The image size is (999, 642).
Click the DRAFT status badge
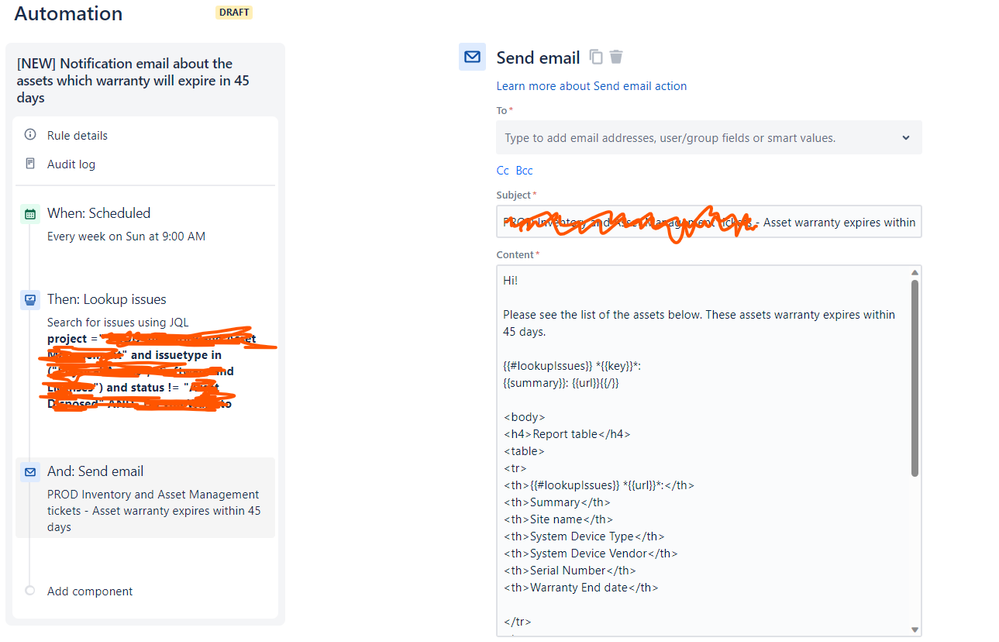point(234,12)
